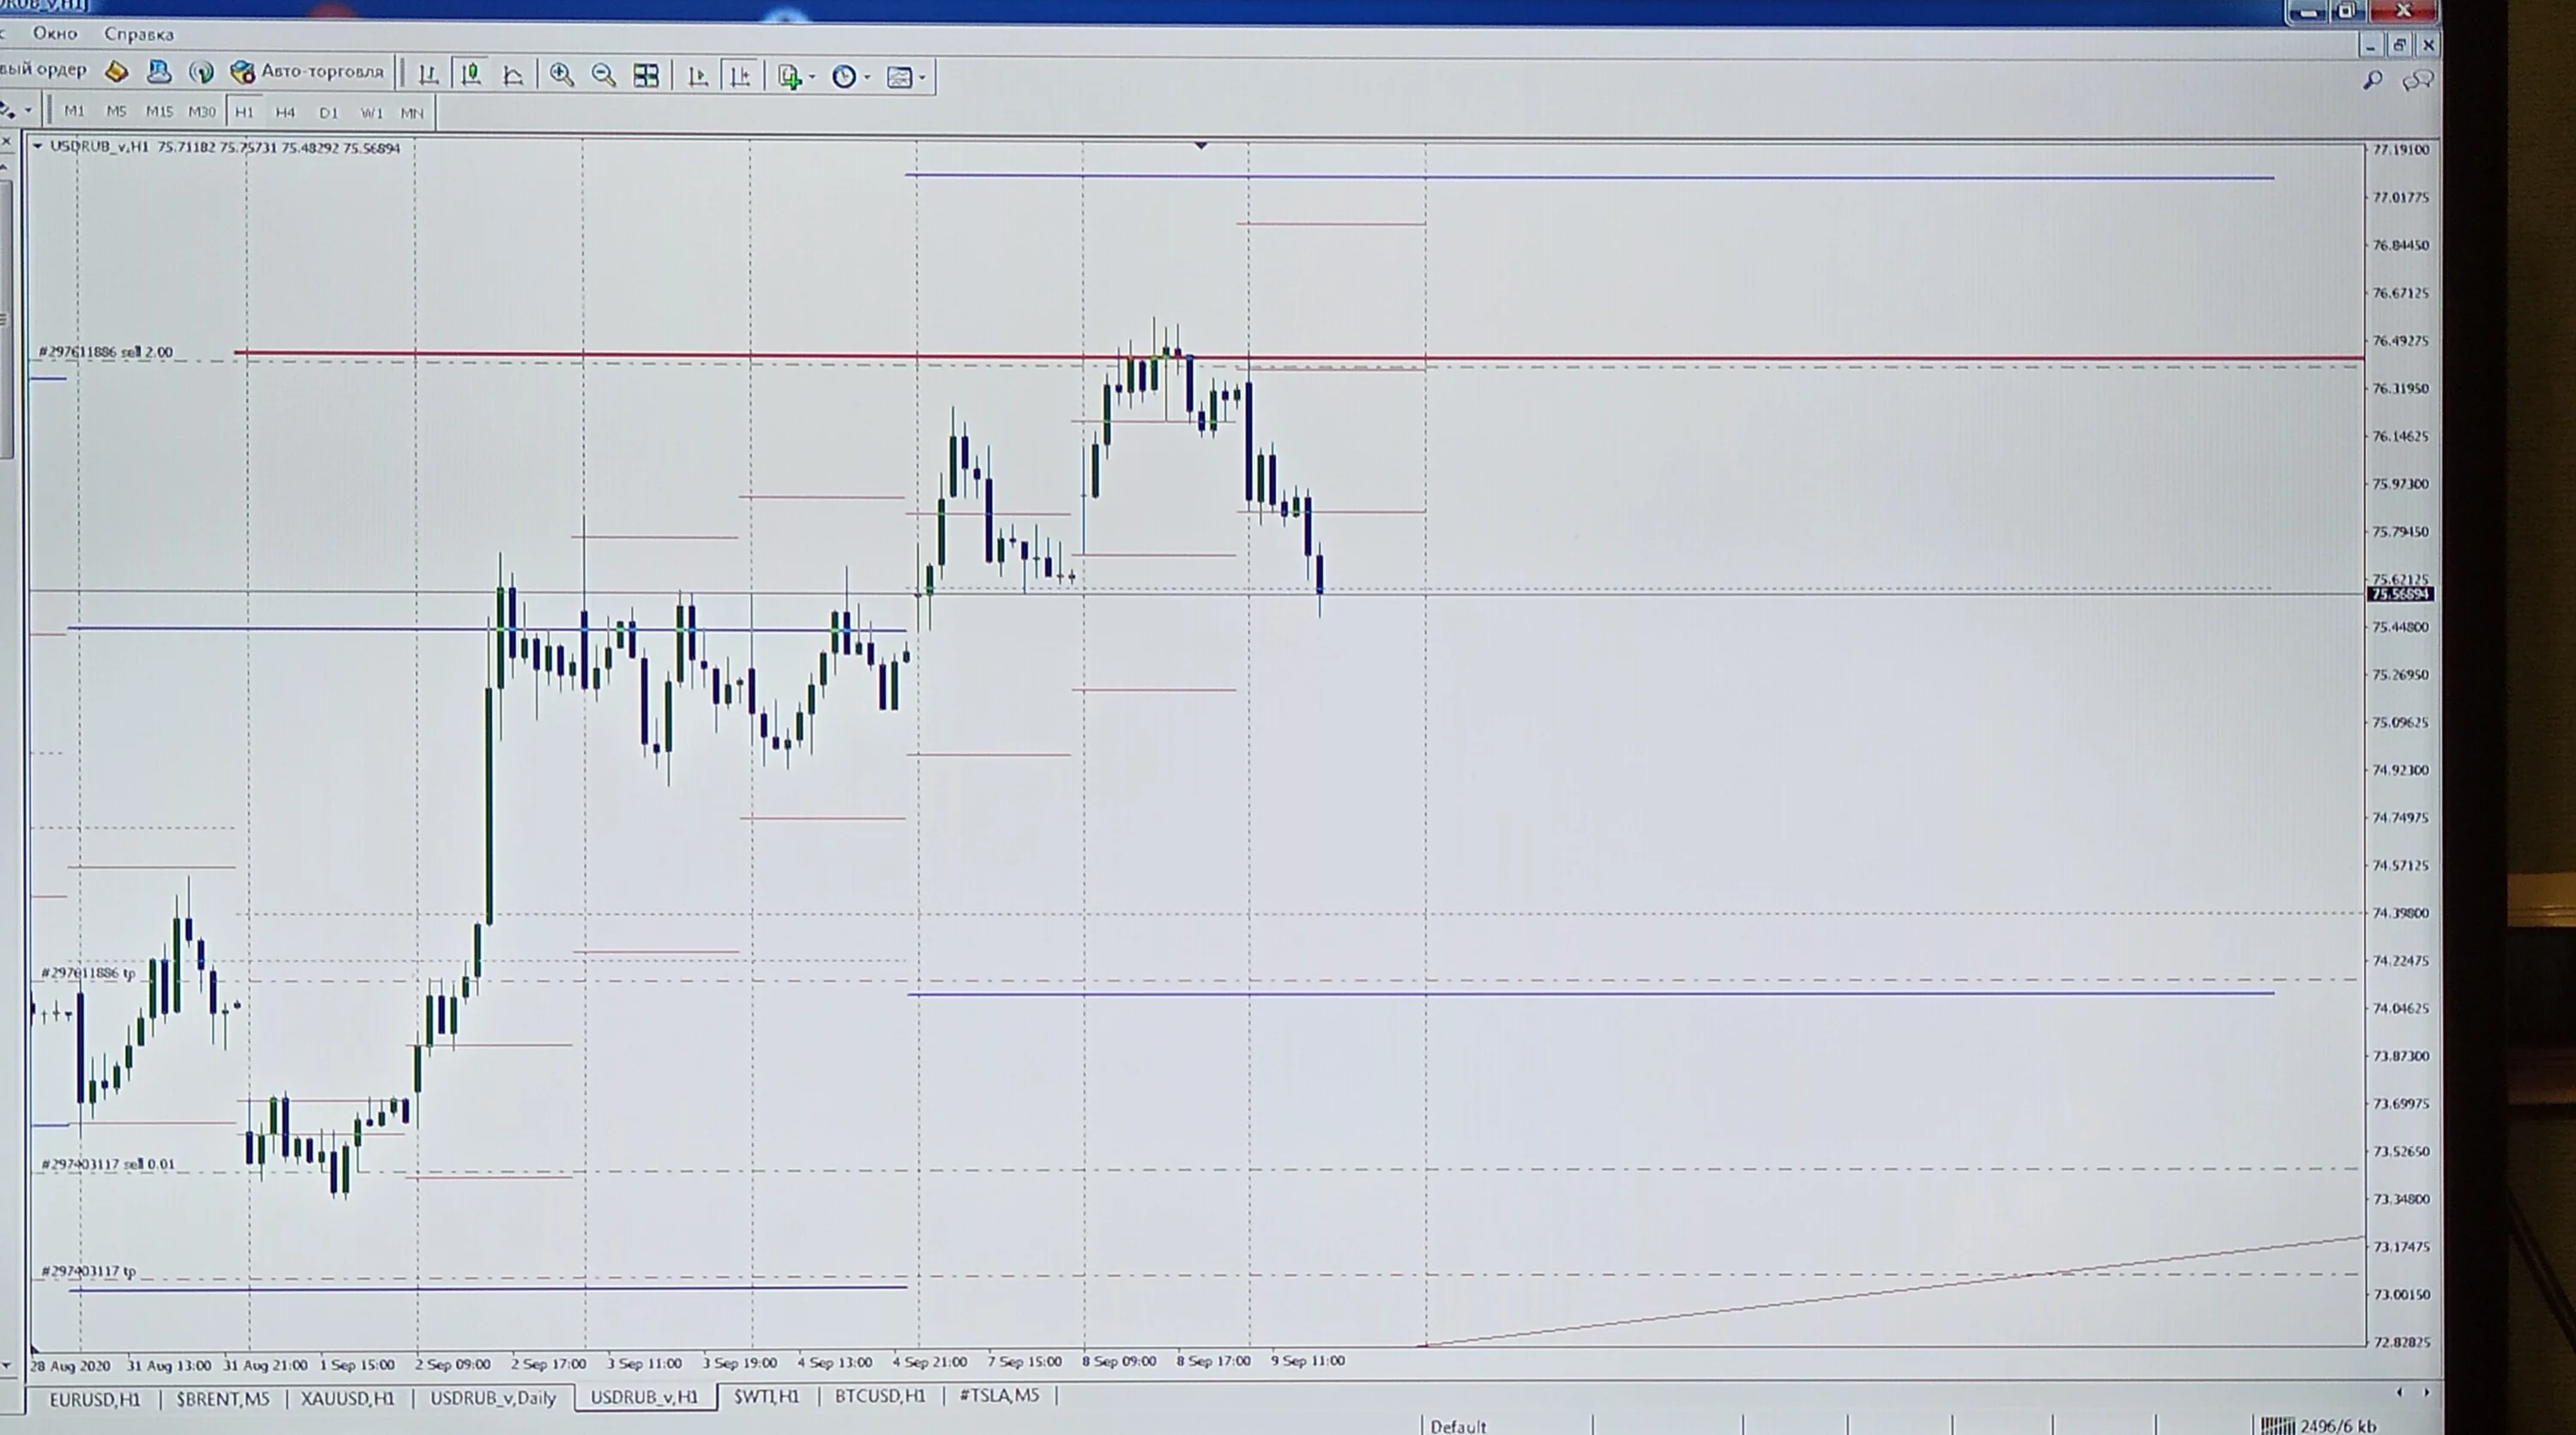Expand the USDRUB_v,H1 chart title arrow
The height and width of the screenshot is (1435, 2576).
37,147
